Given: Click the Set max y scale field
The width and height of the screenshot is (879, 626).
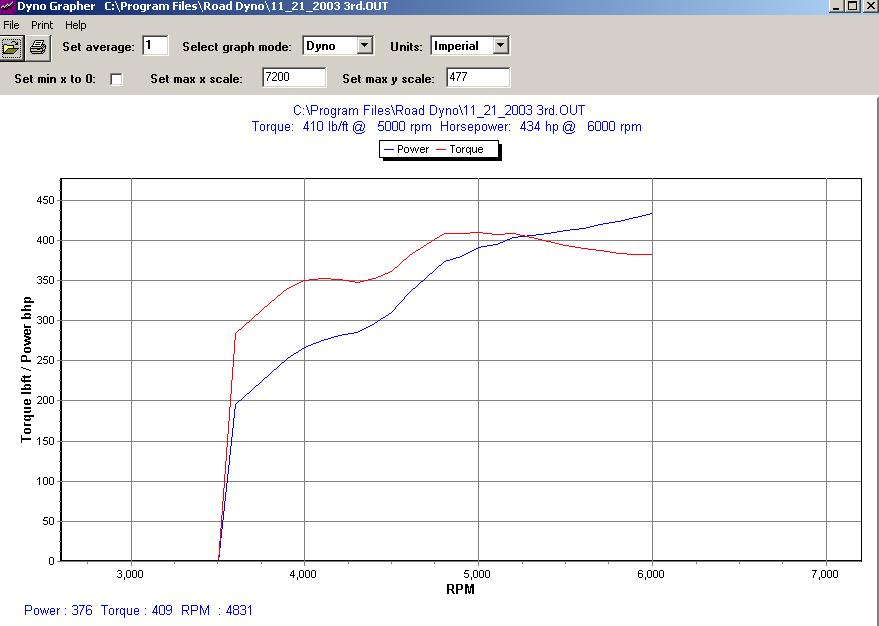Looking at the screenshot, I should pos(478,78).
